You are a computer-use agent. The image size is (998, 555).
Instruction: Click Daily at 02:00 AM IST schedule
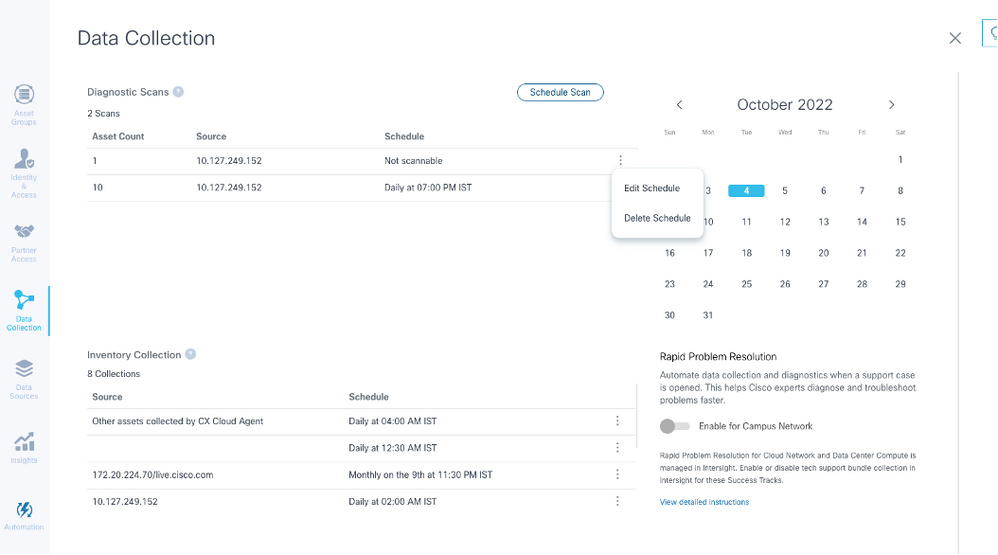393,501
